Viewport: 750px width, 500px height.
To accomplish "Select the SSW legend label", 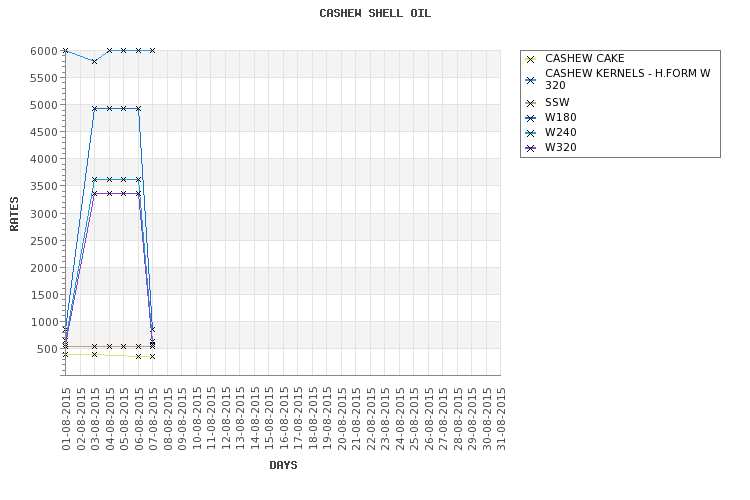I will [x=557, y=102].
